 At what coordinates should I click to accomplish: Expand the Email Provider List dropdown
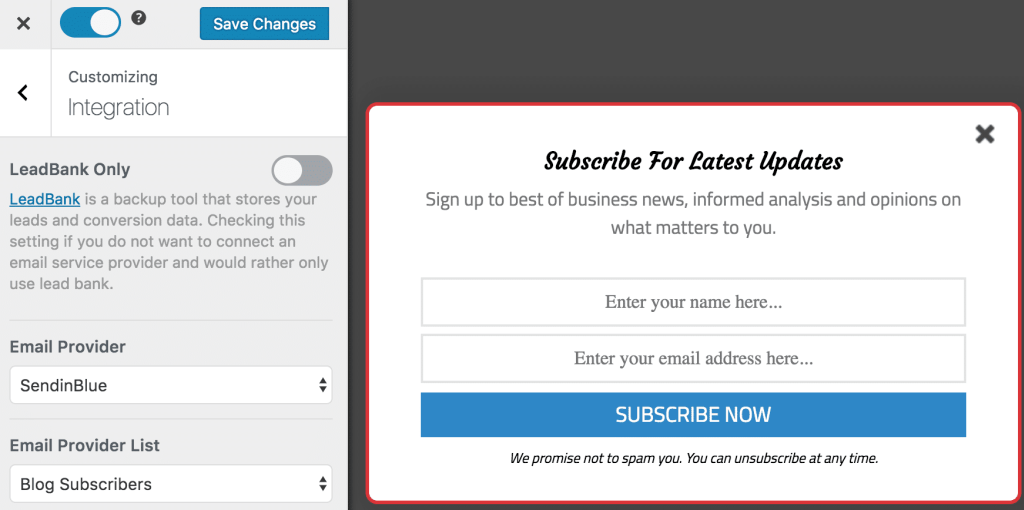170,484
